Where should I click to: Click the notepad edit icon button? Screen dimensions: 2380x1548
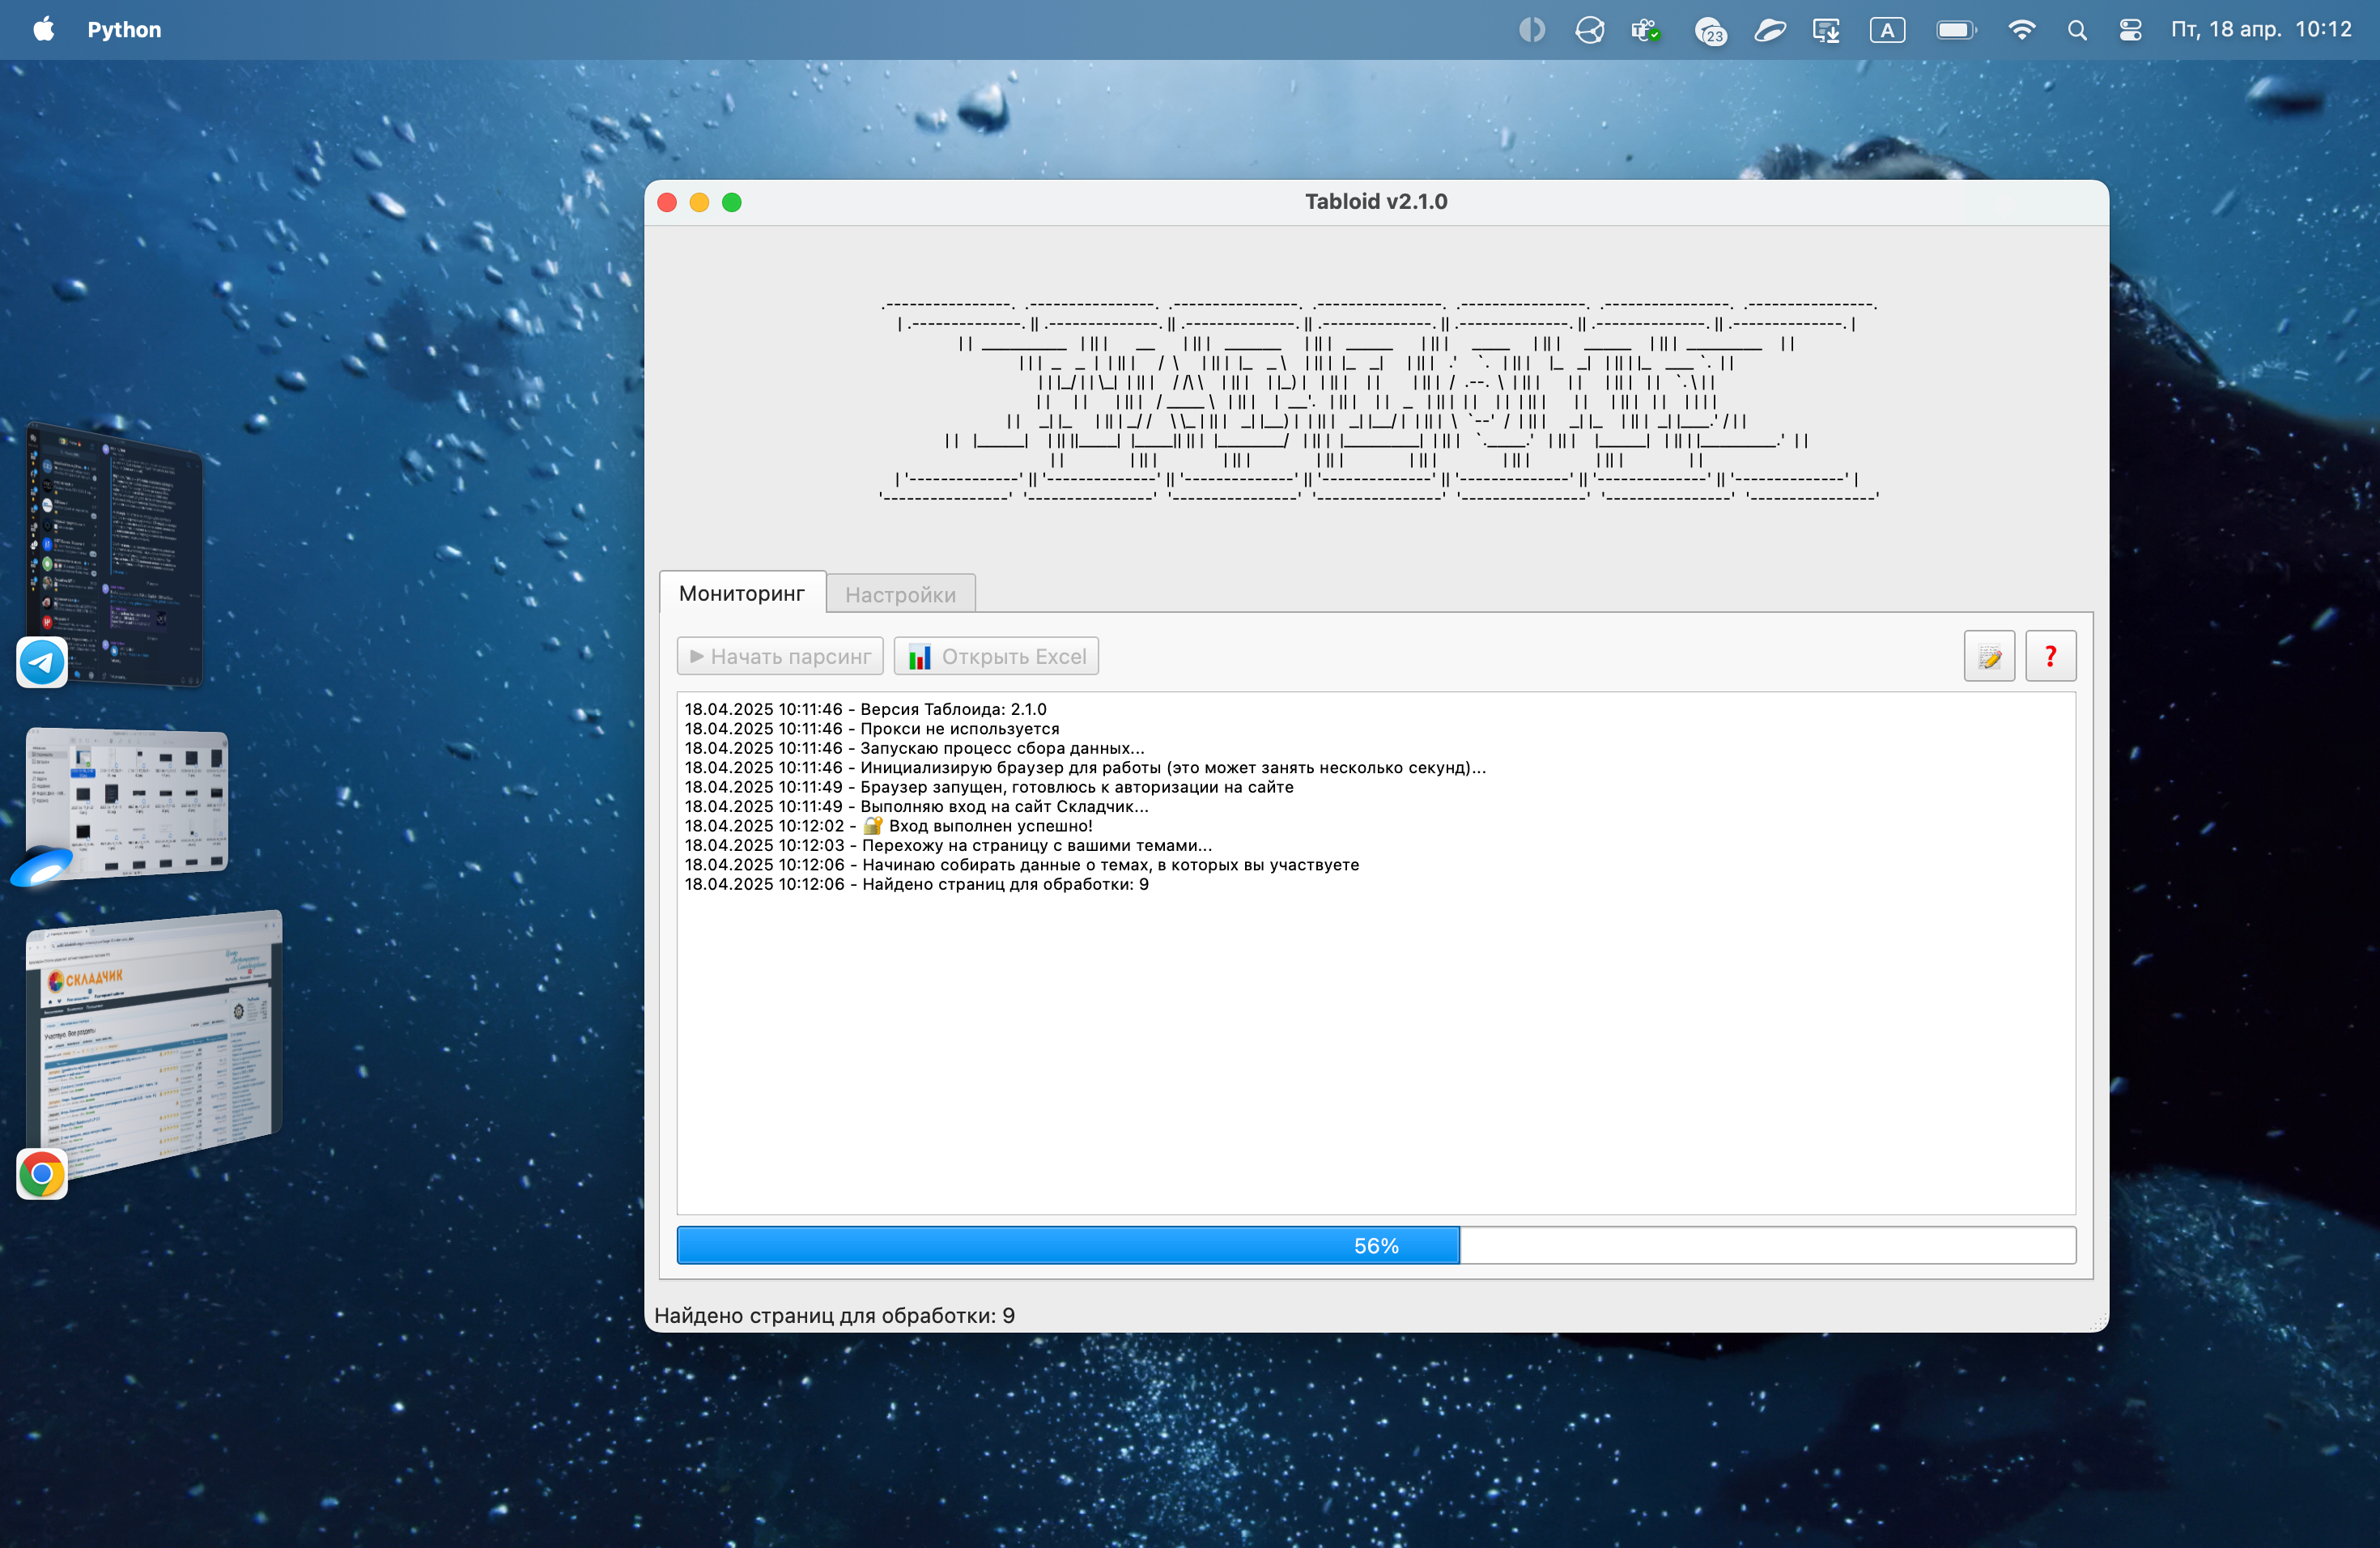1988,656
